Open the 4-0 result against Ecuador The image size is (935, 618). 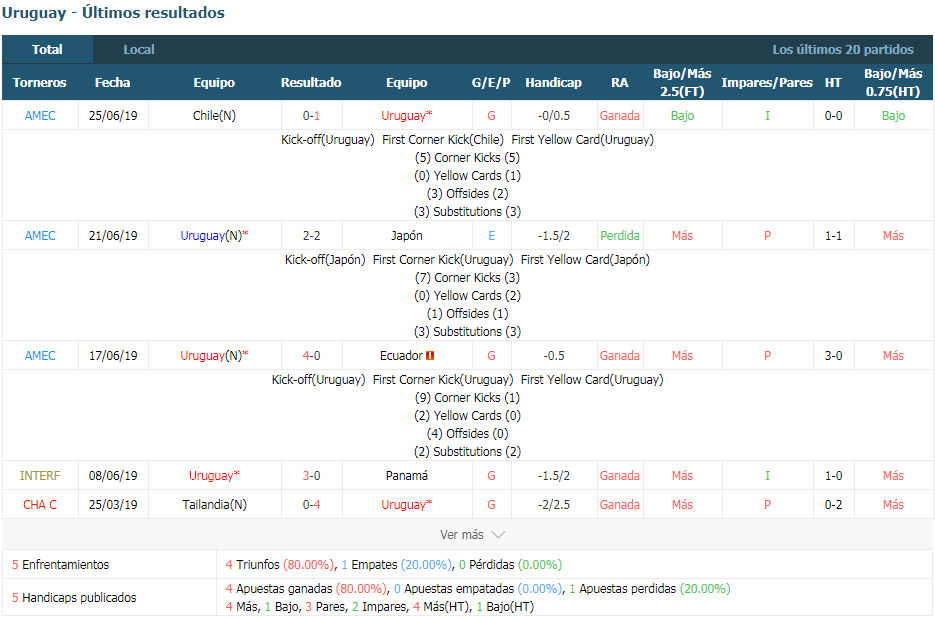pos(311,356)
